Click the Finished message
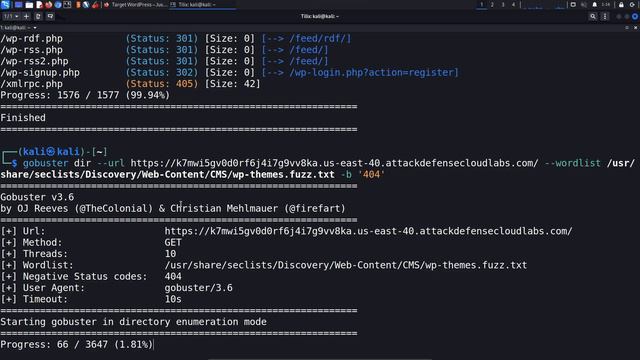640x360 pixels. click(23, 118)
